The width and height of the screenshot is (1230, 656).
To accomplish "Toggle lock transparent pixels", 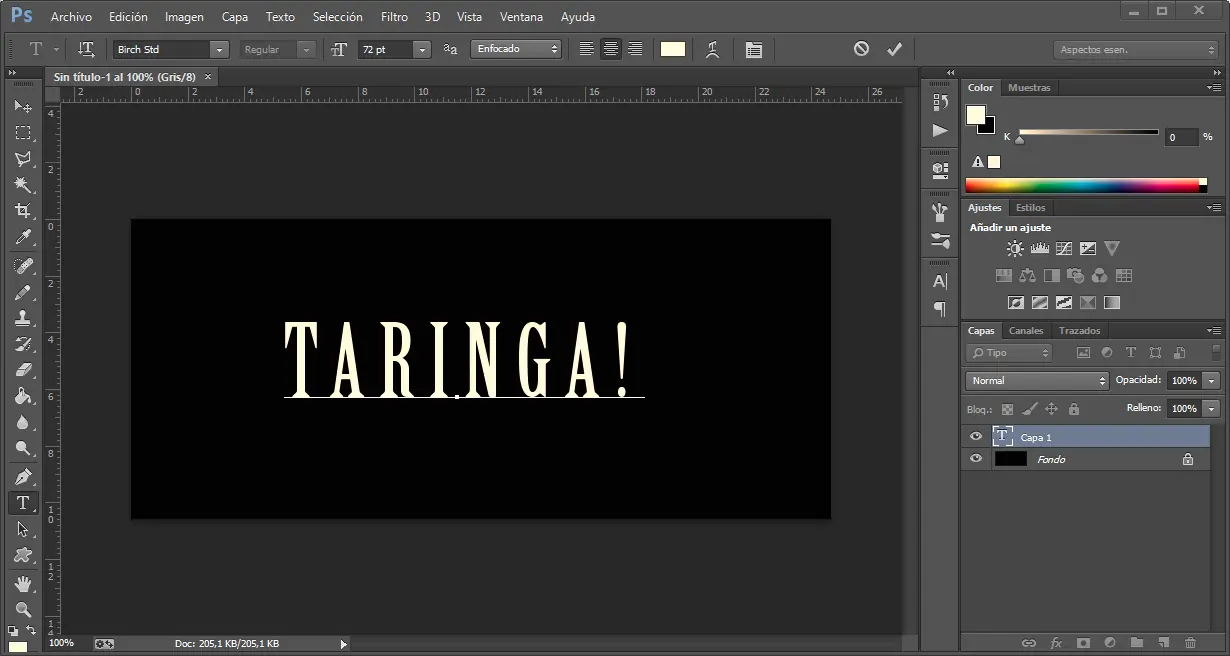I will pyautogui.click(x=1007, y=409).
